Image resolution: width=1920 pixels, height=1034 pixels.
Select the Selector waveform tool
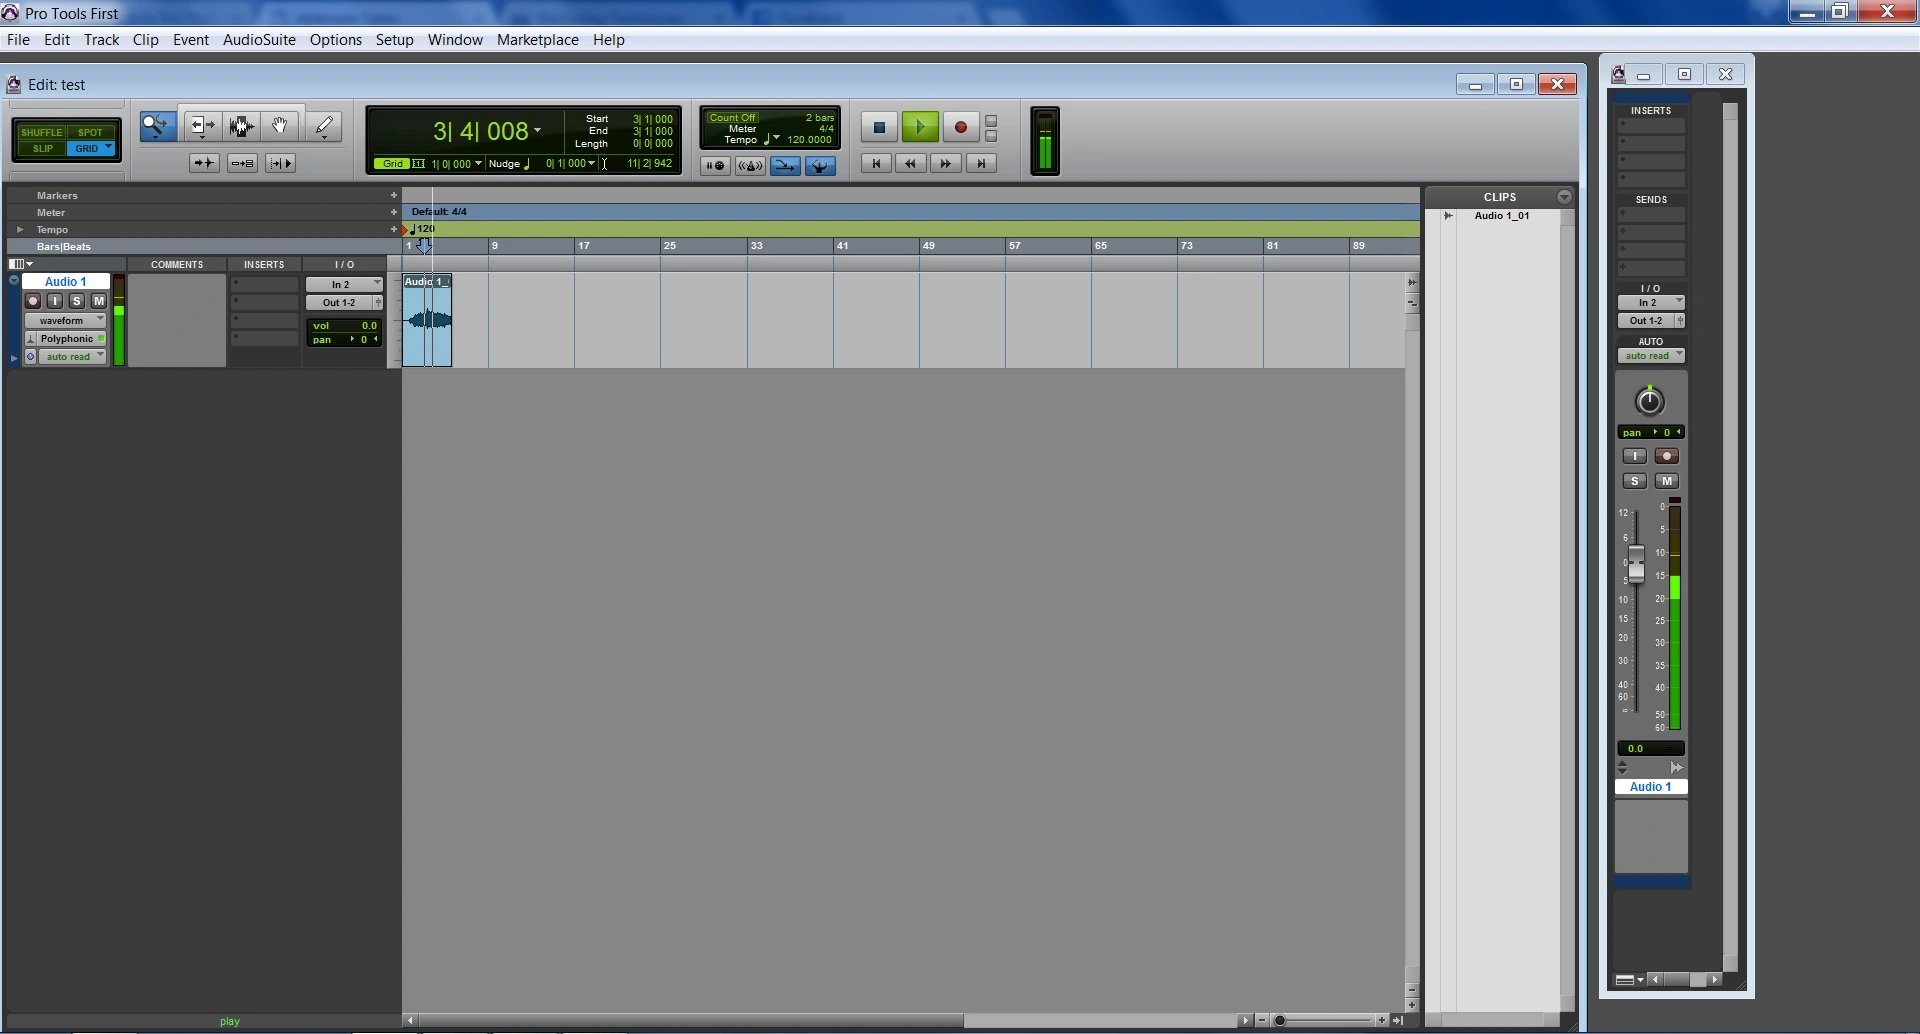(x=241, y=126)
